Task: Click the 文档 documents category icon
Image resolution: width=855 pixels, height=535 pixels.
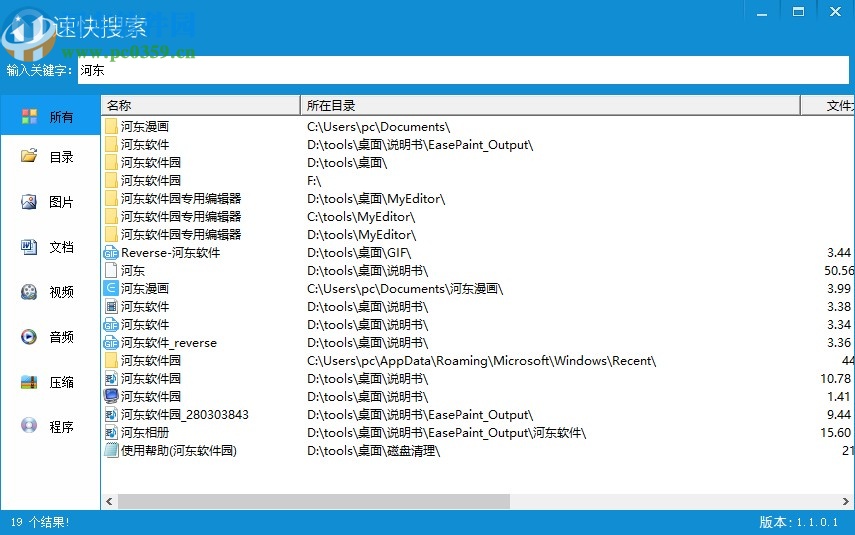Action: (29, 247)
